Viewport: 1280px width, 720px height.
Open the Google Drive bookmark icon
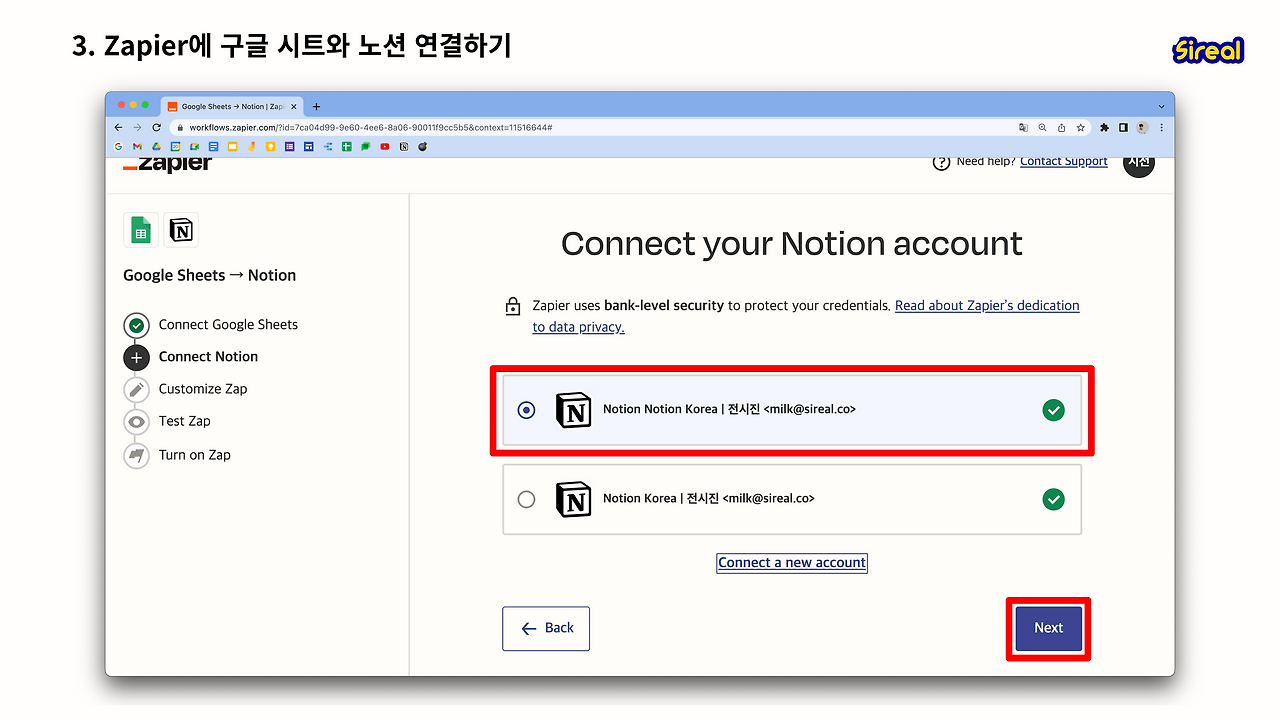pos(157,146)
